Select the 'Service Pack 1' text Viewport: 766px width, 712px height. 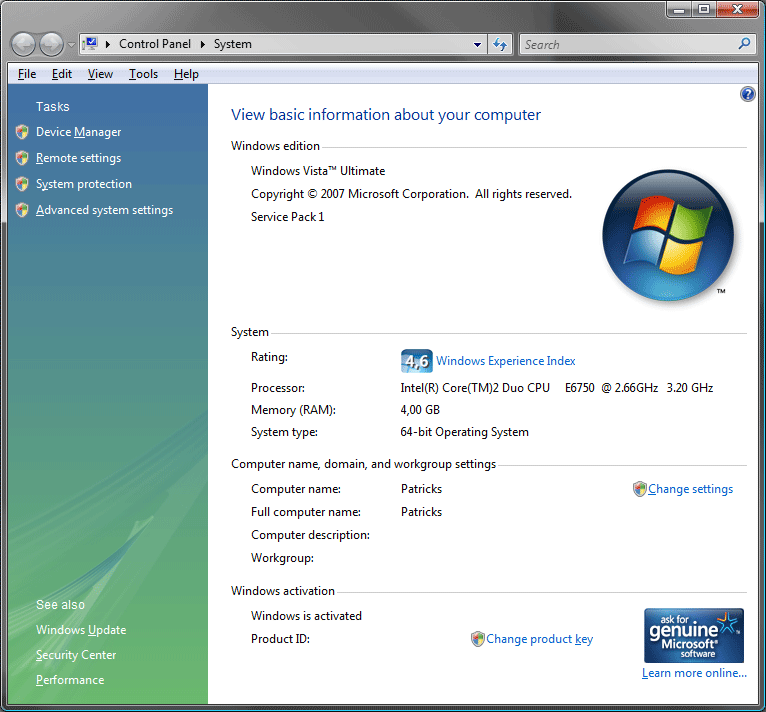tap(287, 217)
